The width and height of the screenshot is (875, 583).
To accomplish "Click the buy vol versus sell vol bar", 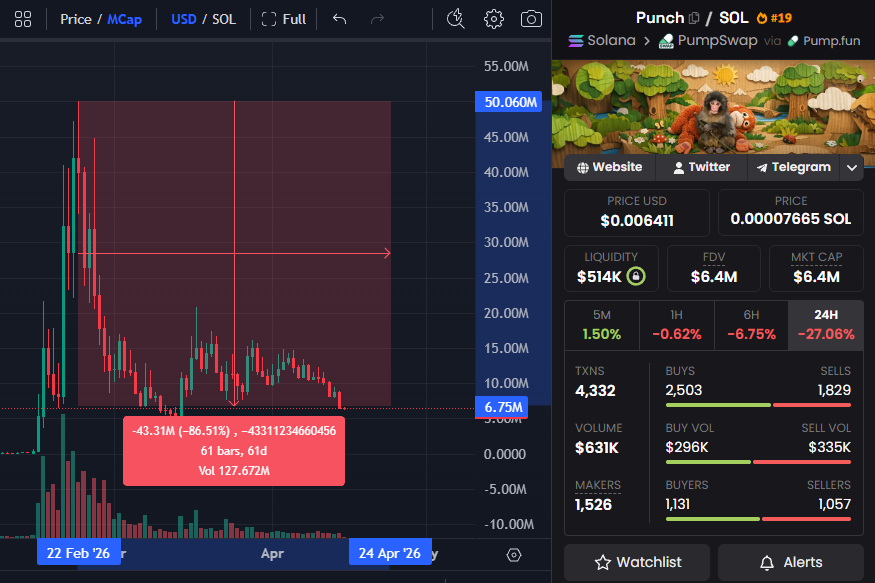I will [x=758, y=462].
